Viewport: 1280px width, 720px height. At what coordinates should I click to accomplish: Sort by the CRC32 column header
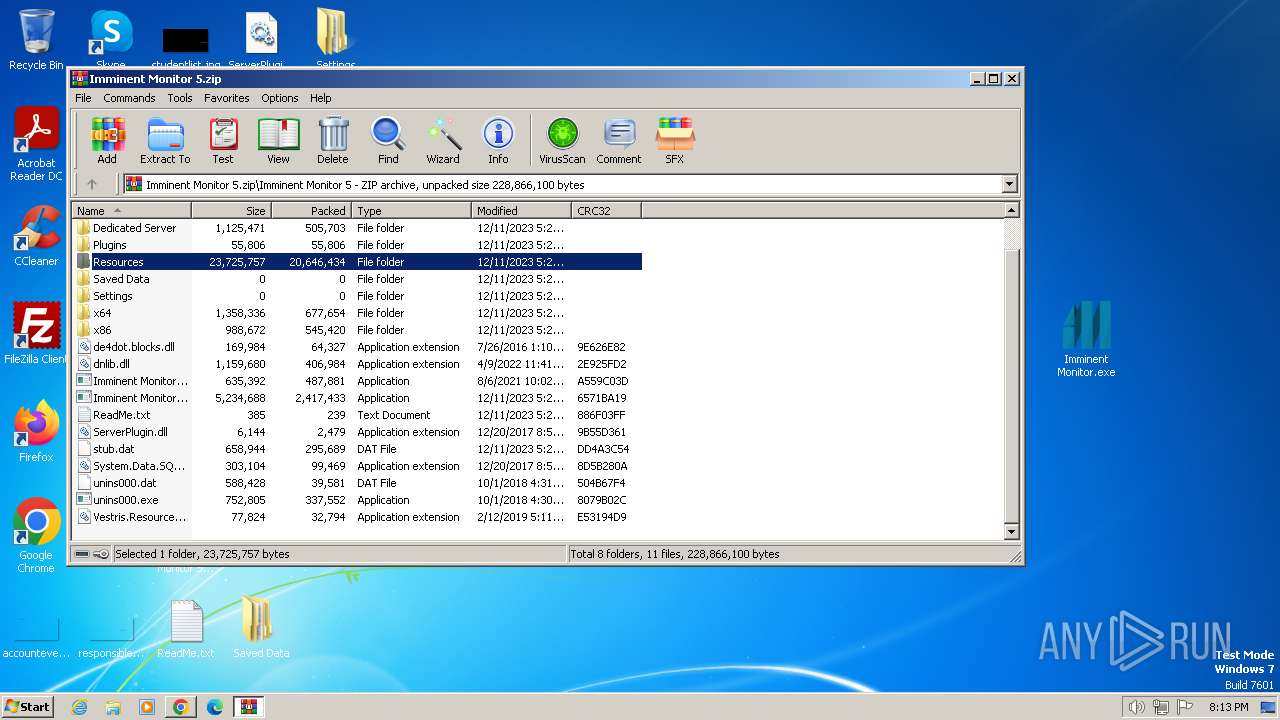click(x=606, y=210)
